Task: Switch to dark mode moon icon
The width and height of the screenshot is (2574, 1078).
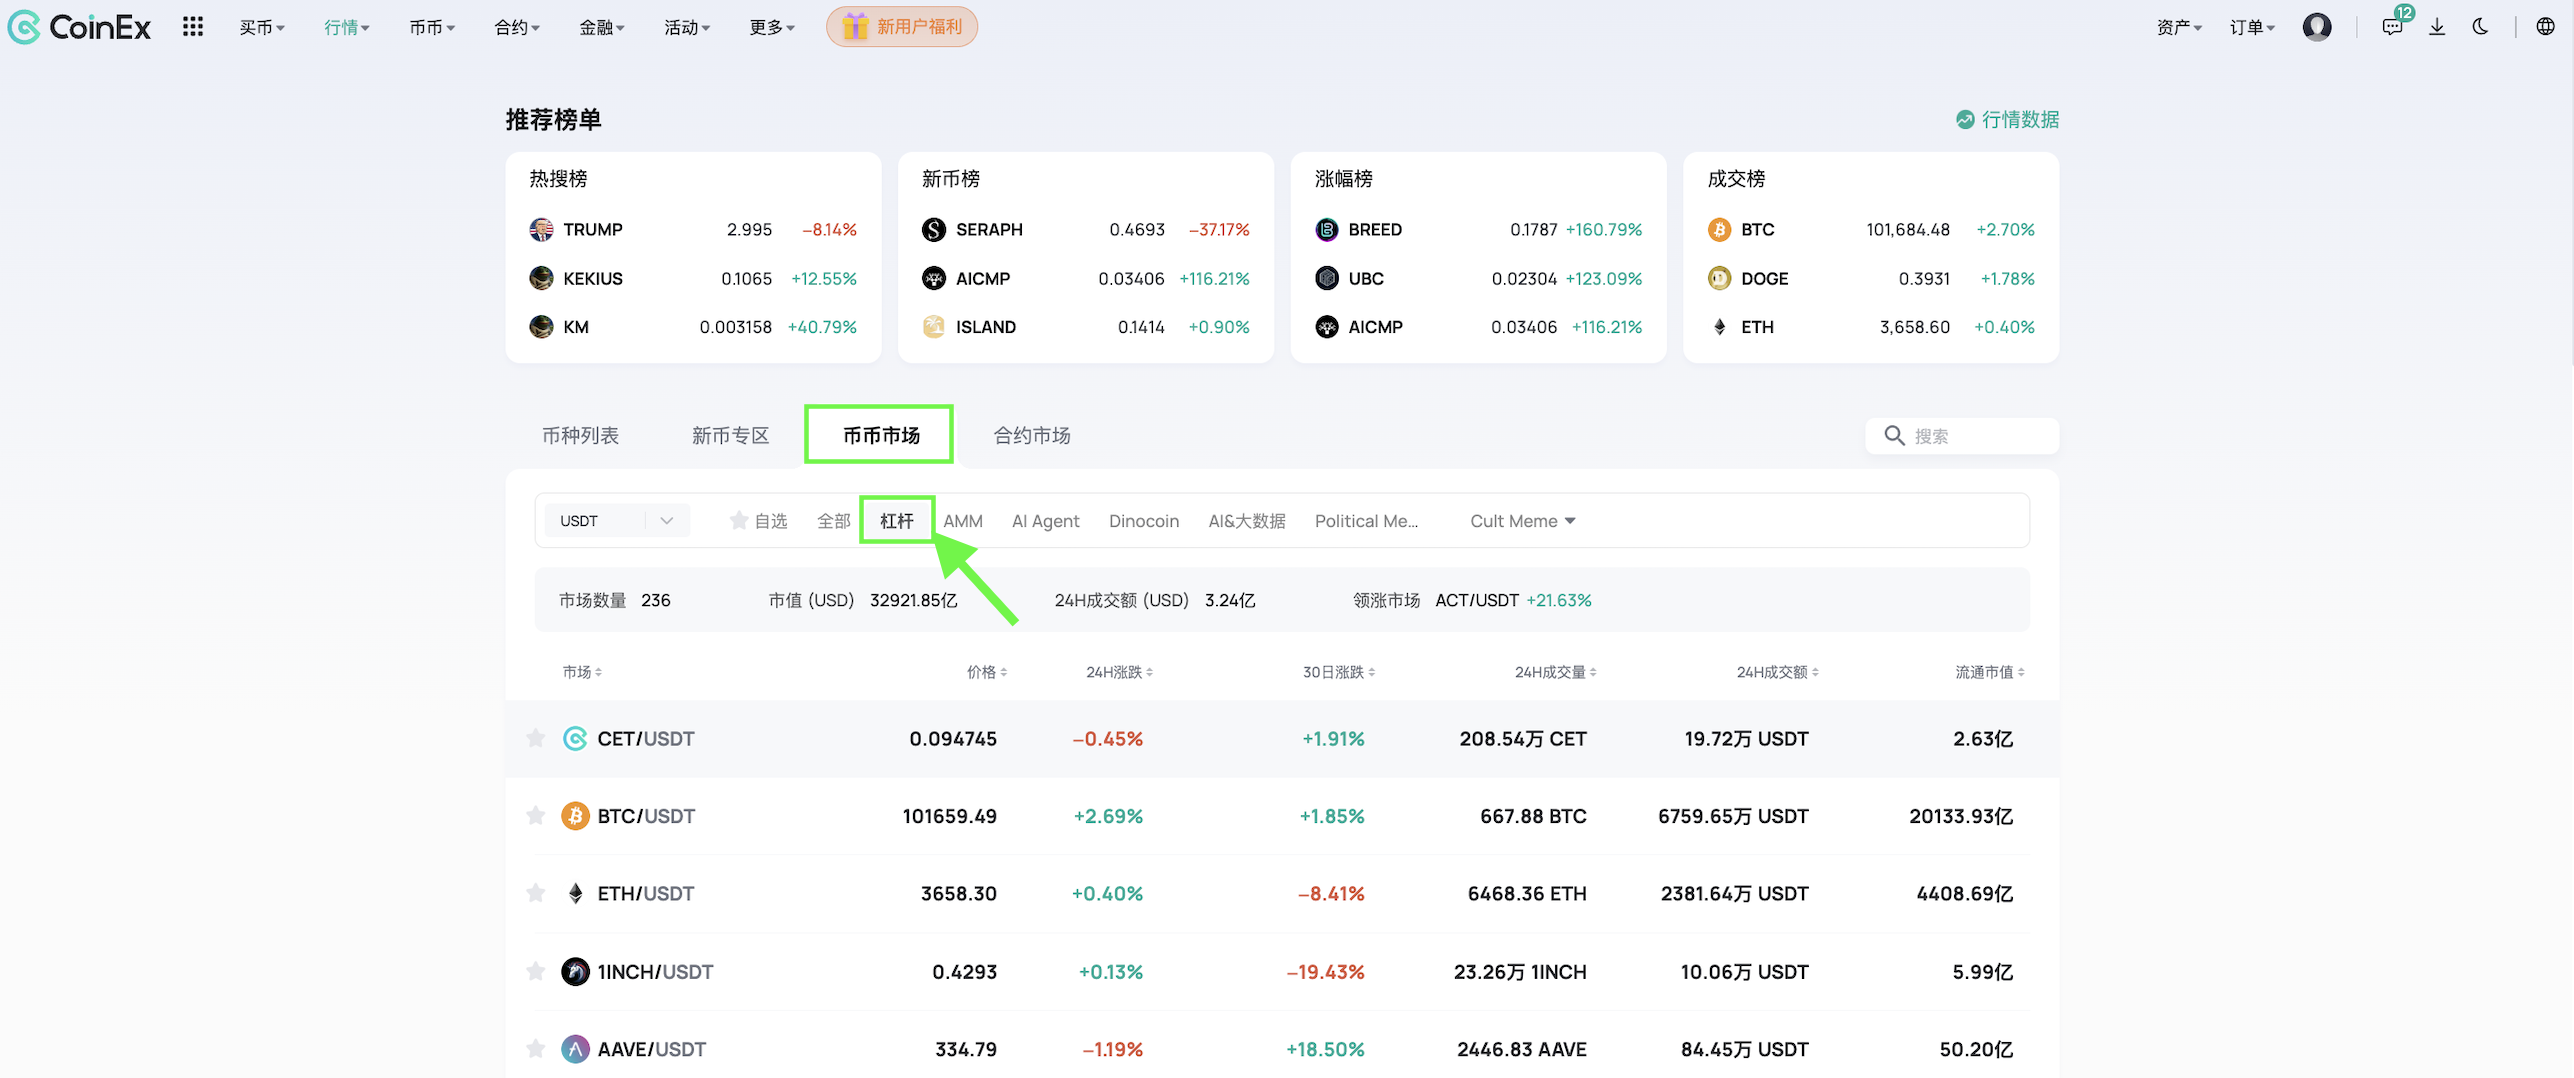Action: click(2480, 27)
